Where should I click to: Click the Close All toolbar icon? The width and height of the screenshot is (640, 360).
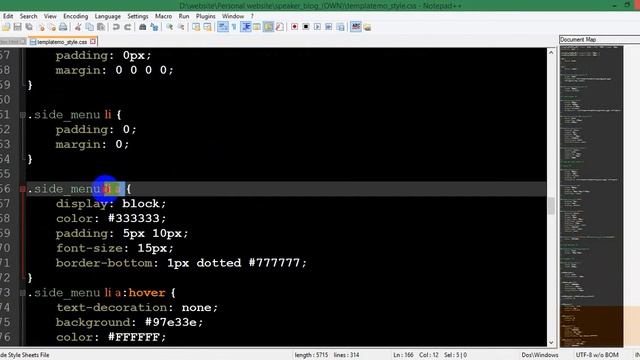pyautogui.click(x=52, y=27)
